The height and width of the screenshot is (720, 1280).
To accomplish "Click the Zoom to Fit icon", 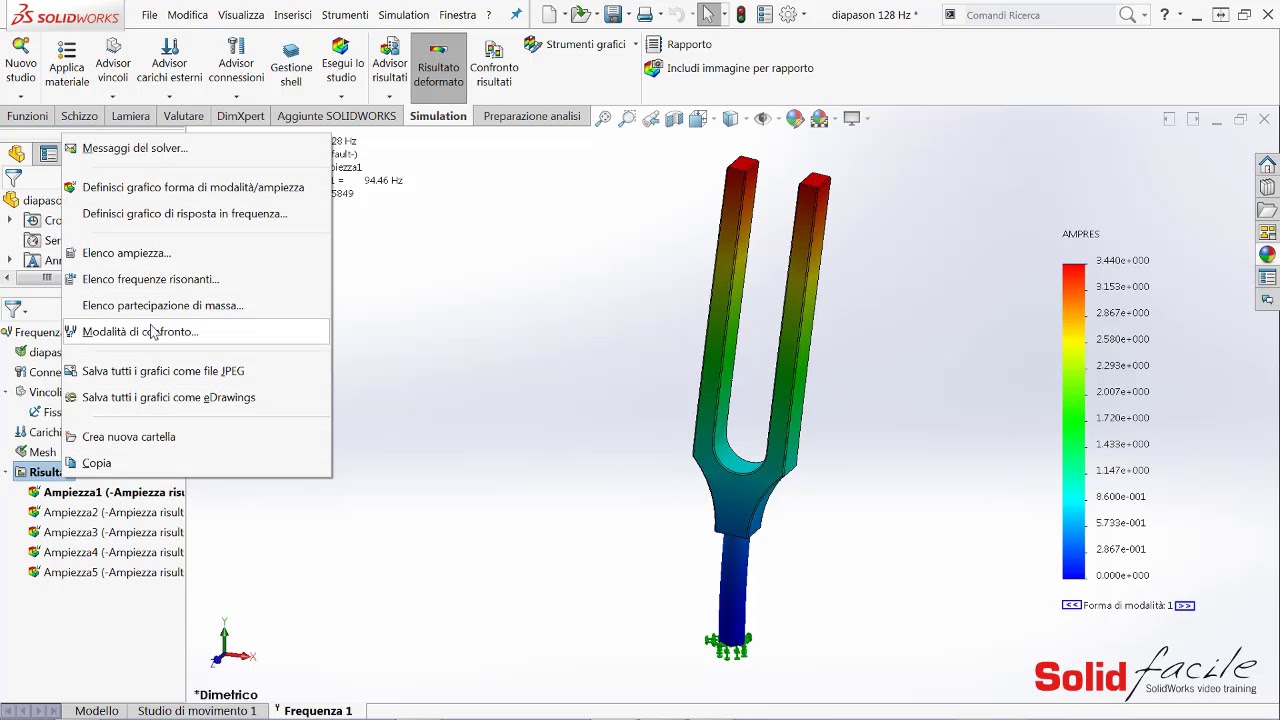I will (x=603, y=118).
